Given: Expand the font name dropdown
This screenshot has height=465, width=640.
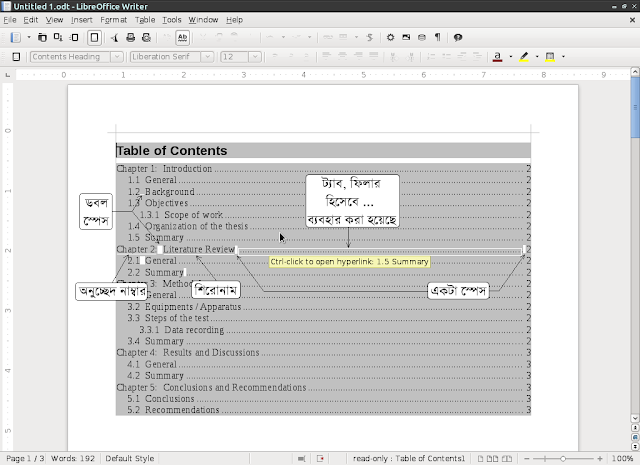Looking at the screenshot, I should click(x=207, y=57).
